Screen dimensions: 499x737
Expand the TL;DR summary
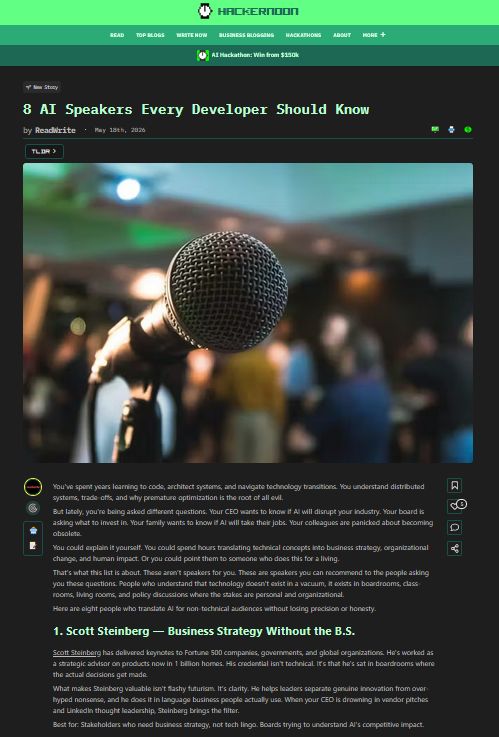(x=44, y=151)
